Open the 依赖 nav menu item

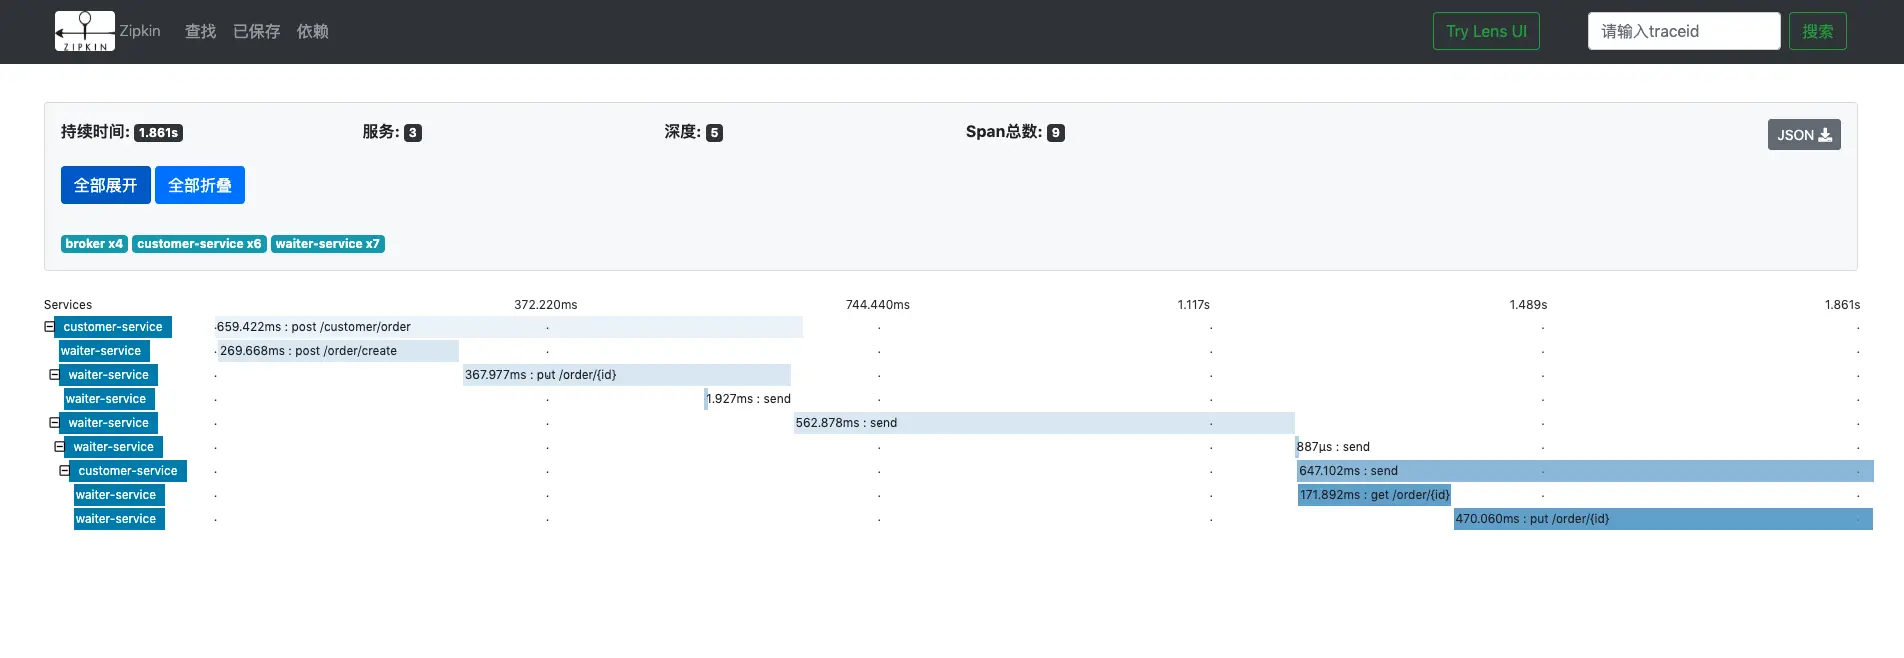312,31
